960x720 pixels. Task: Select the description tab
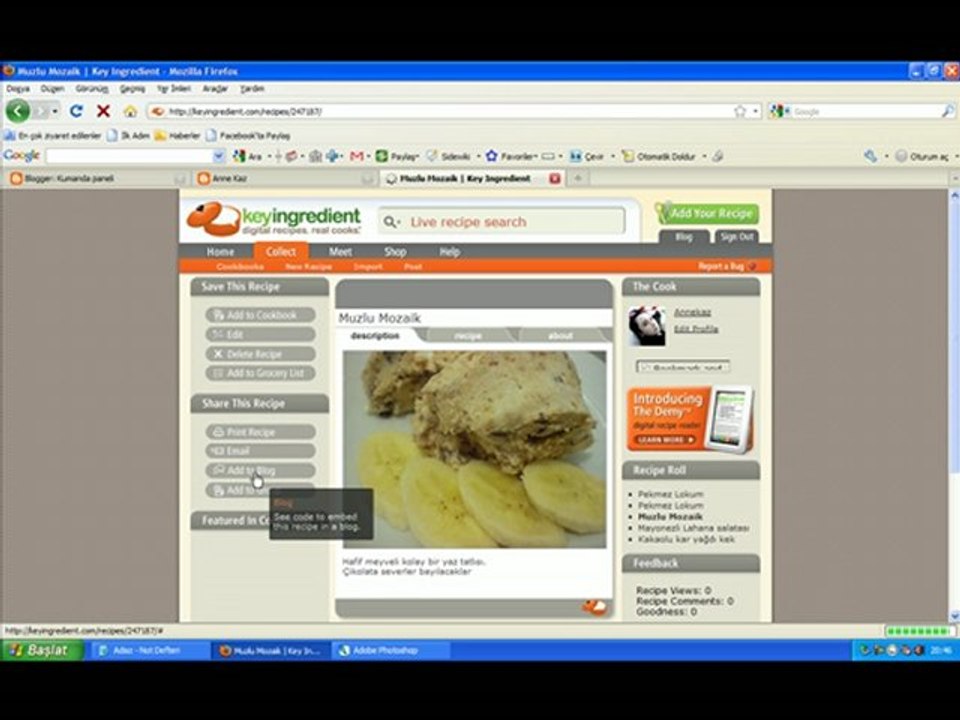point(375,336)
